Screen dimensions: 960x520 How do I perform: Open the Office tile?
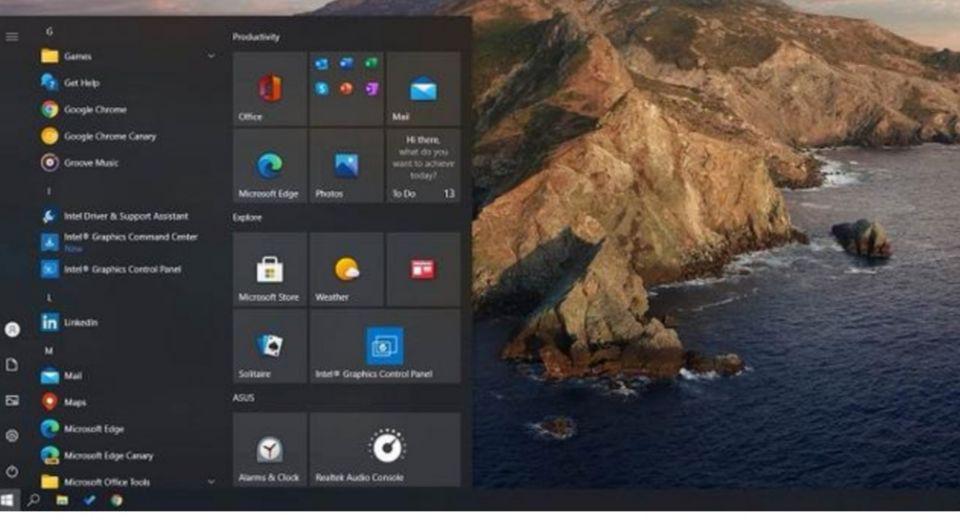269,89
